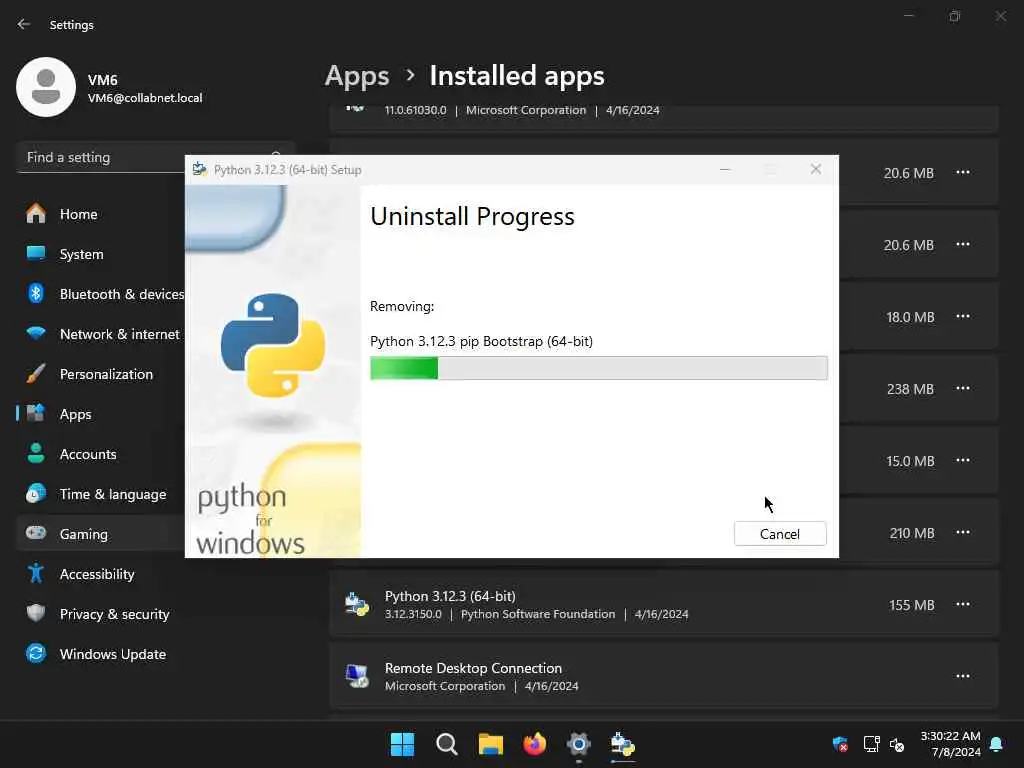1024x768 pixels.
Task: Open Privacy & security settings
Action: pos(100,614)
